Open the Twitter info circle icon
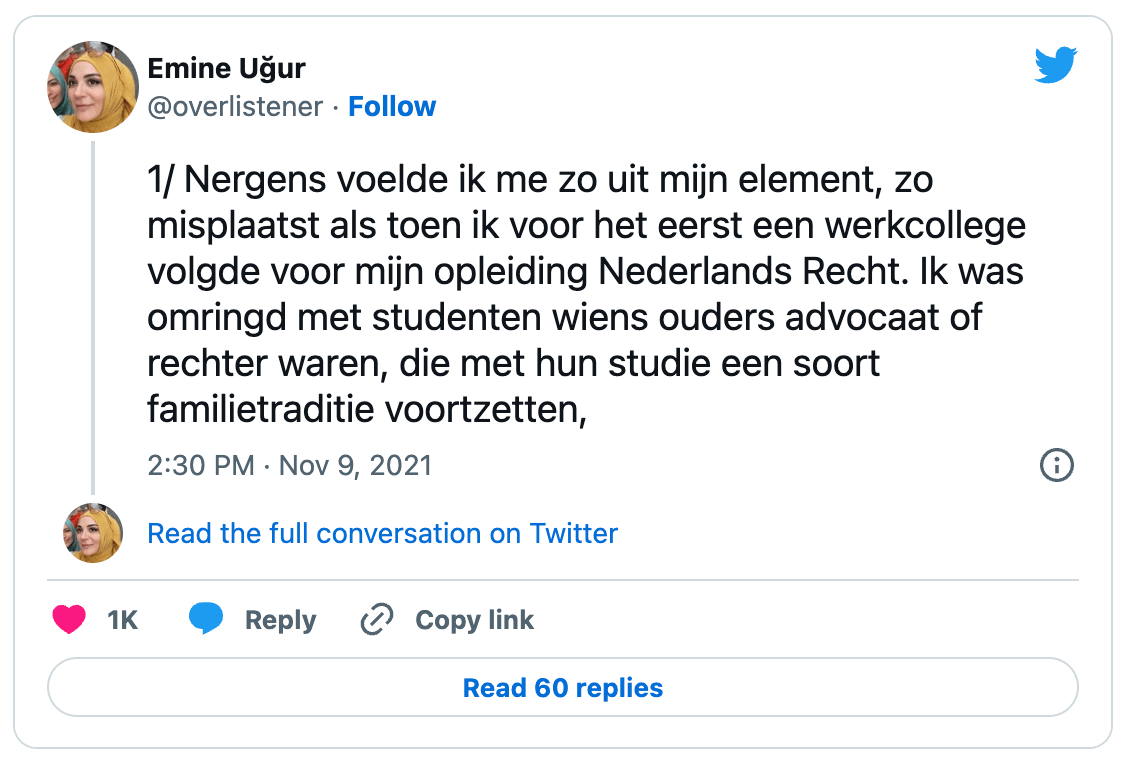 [x=1057, y=465]
